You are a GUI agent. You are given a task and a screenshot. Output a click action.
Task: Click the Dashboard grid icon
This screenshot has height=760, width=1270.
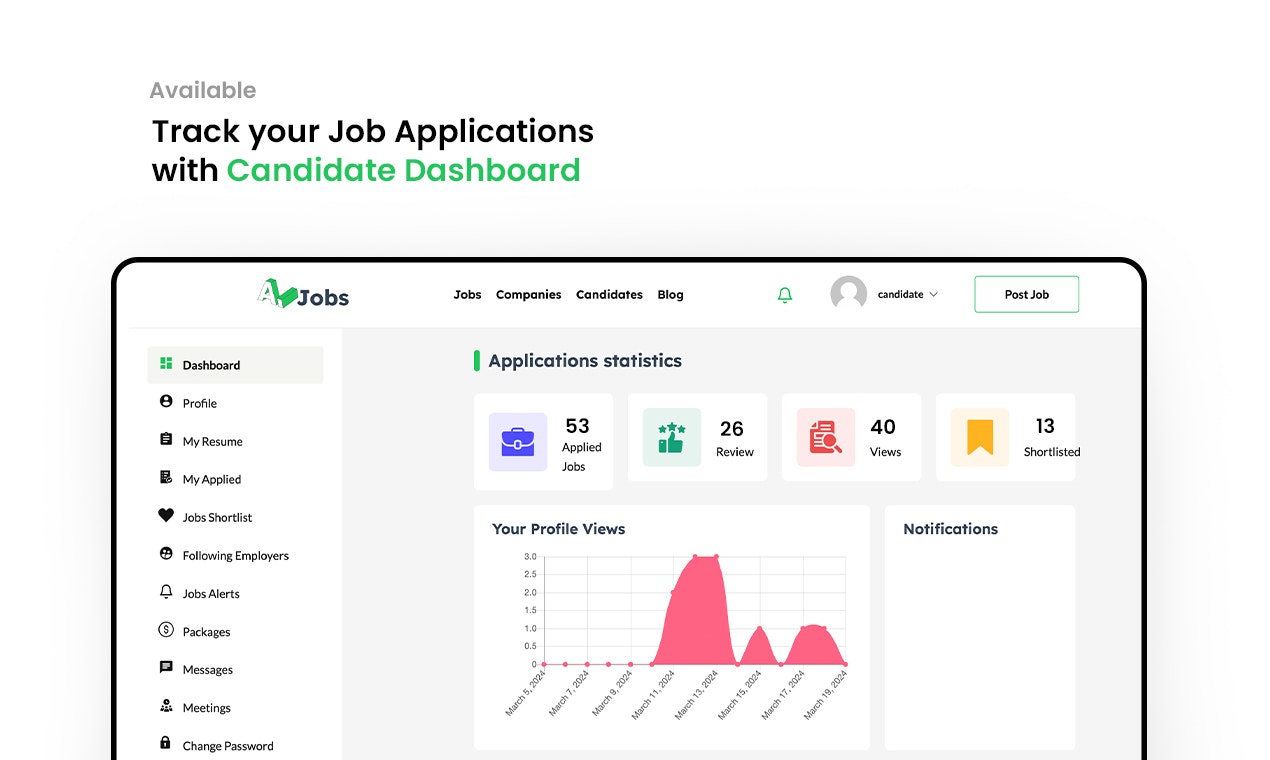pyautogui.click(x=166, y=364)
